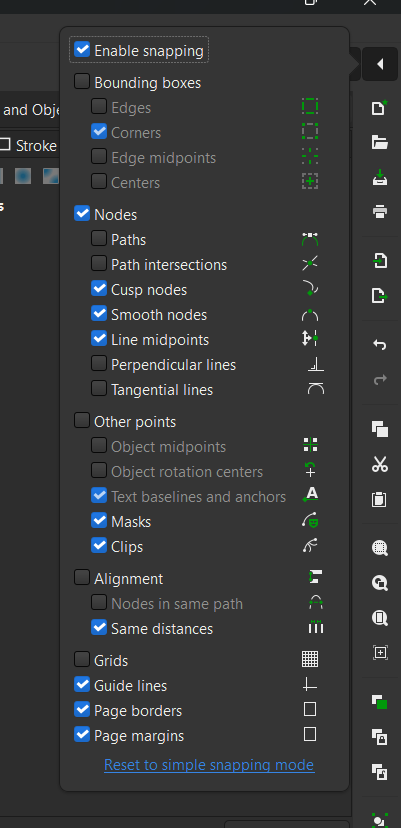
Task: Enable snapping to Grids
Action: pyautogui.click(x=82, y=660)
